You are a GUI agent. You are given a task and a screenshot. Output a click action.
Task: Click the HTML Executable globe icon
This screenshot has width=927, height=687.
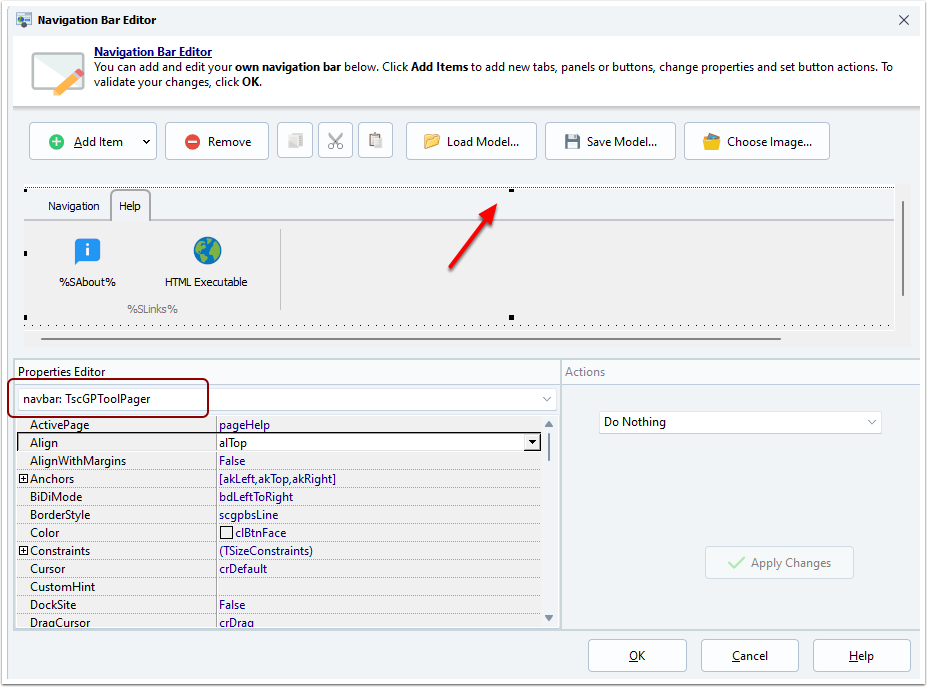coord(207,251)
